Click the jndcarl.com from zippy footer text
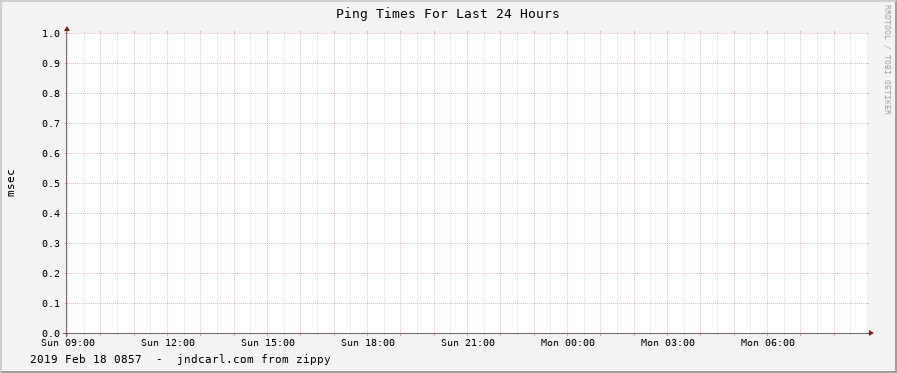Image resolution: width=897 pixels, height=373 pixels. pos(253,359)
